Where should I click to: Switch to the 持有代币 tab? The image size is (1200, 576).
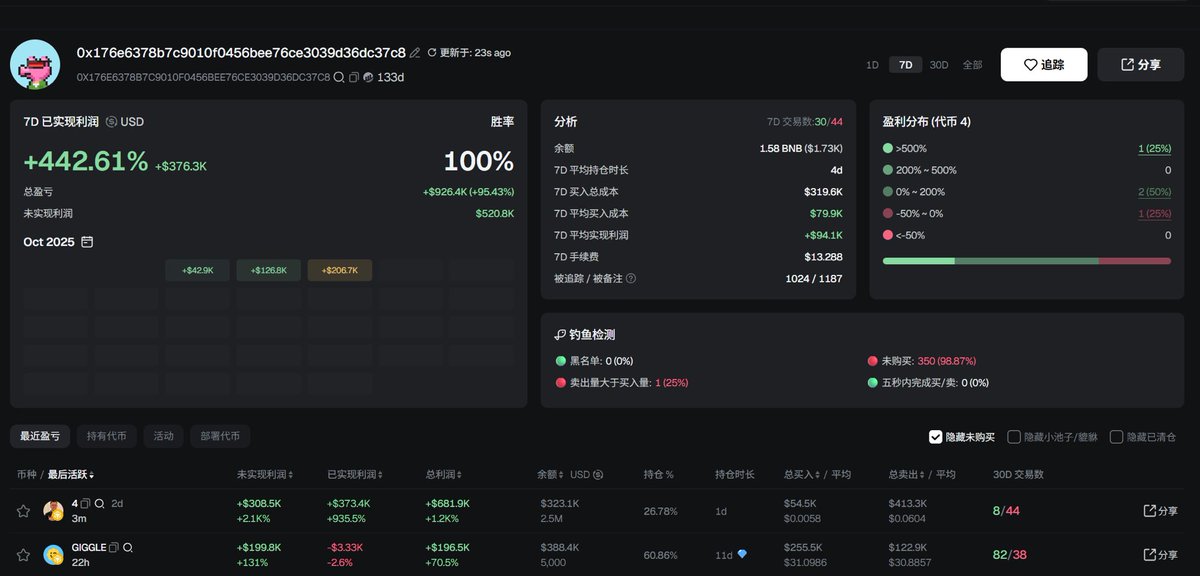pos(107,436)
